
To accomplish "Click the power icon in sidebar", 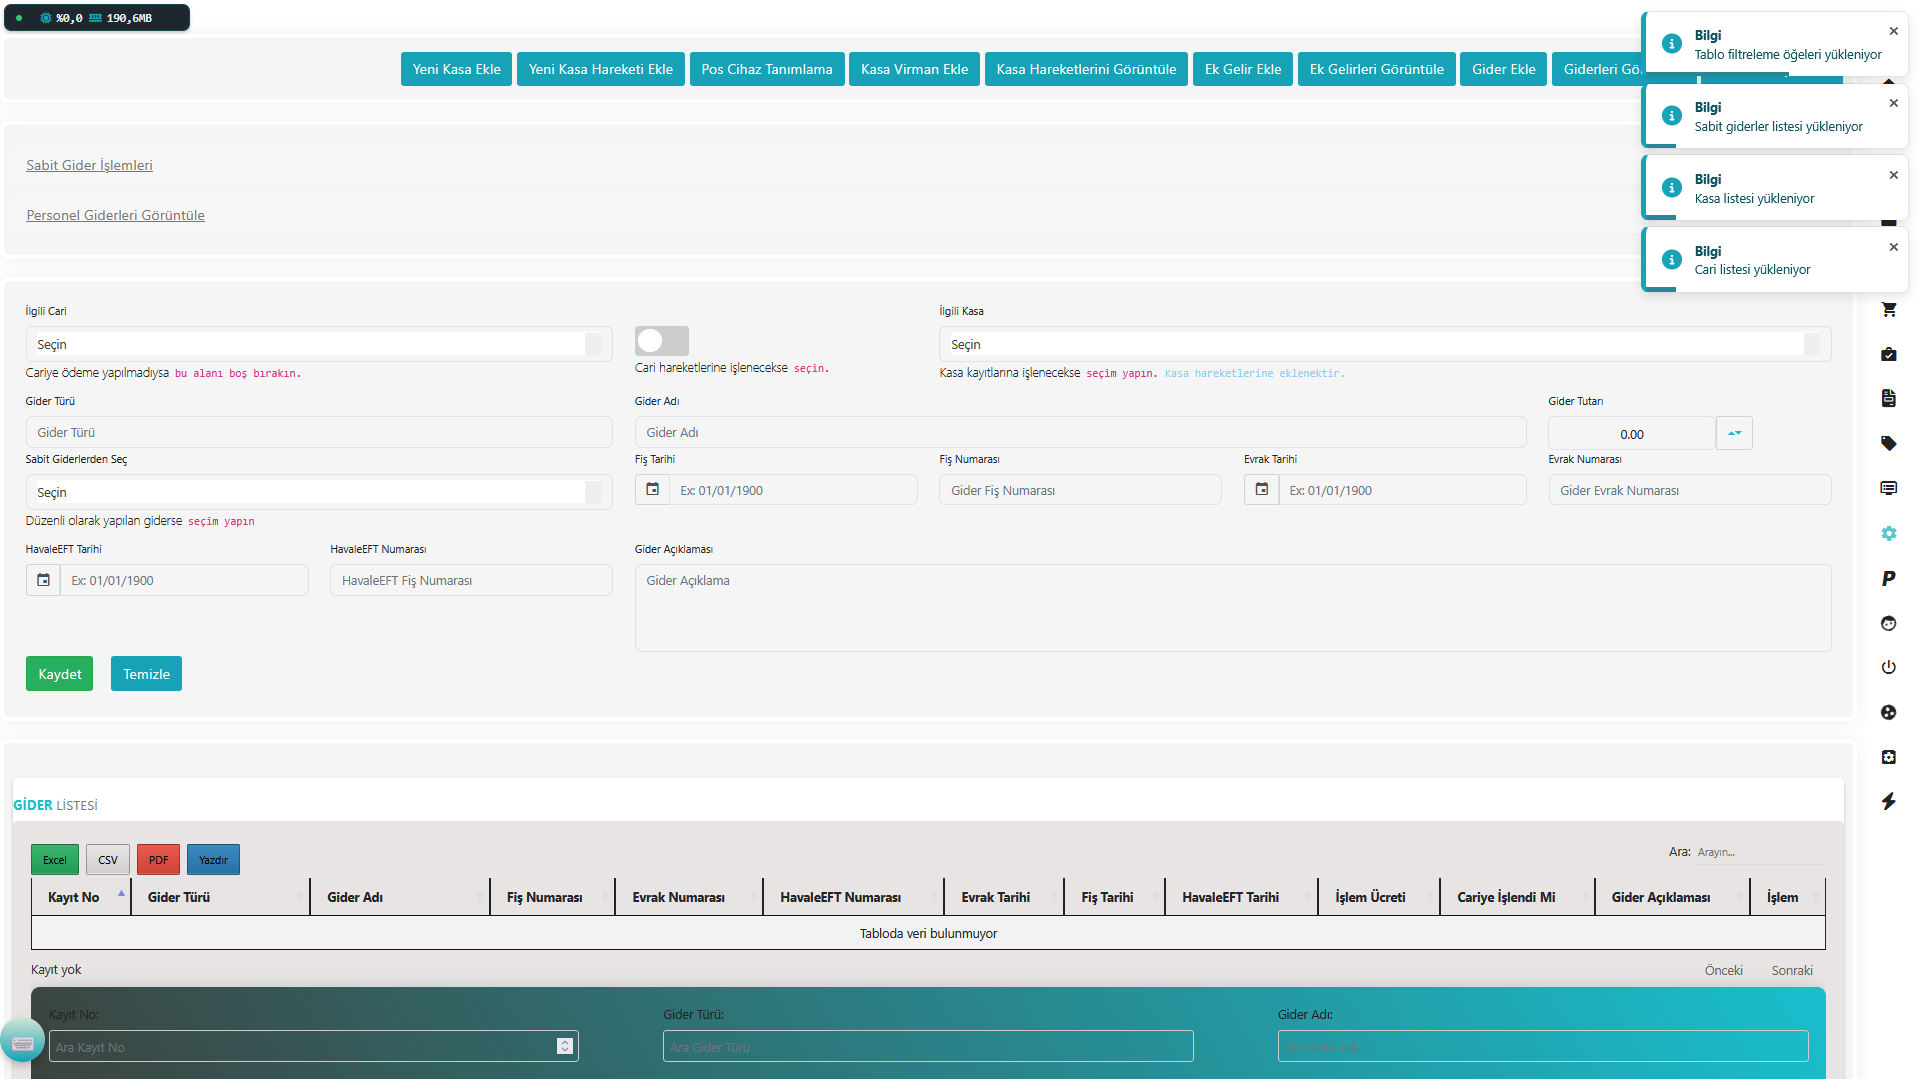I will 1888,667.
